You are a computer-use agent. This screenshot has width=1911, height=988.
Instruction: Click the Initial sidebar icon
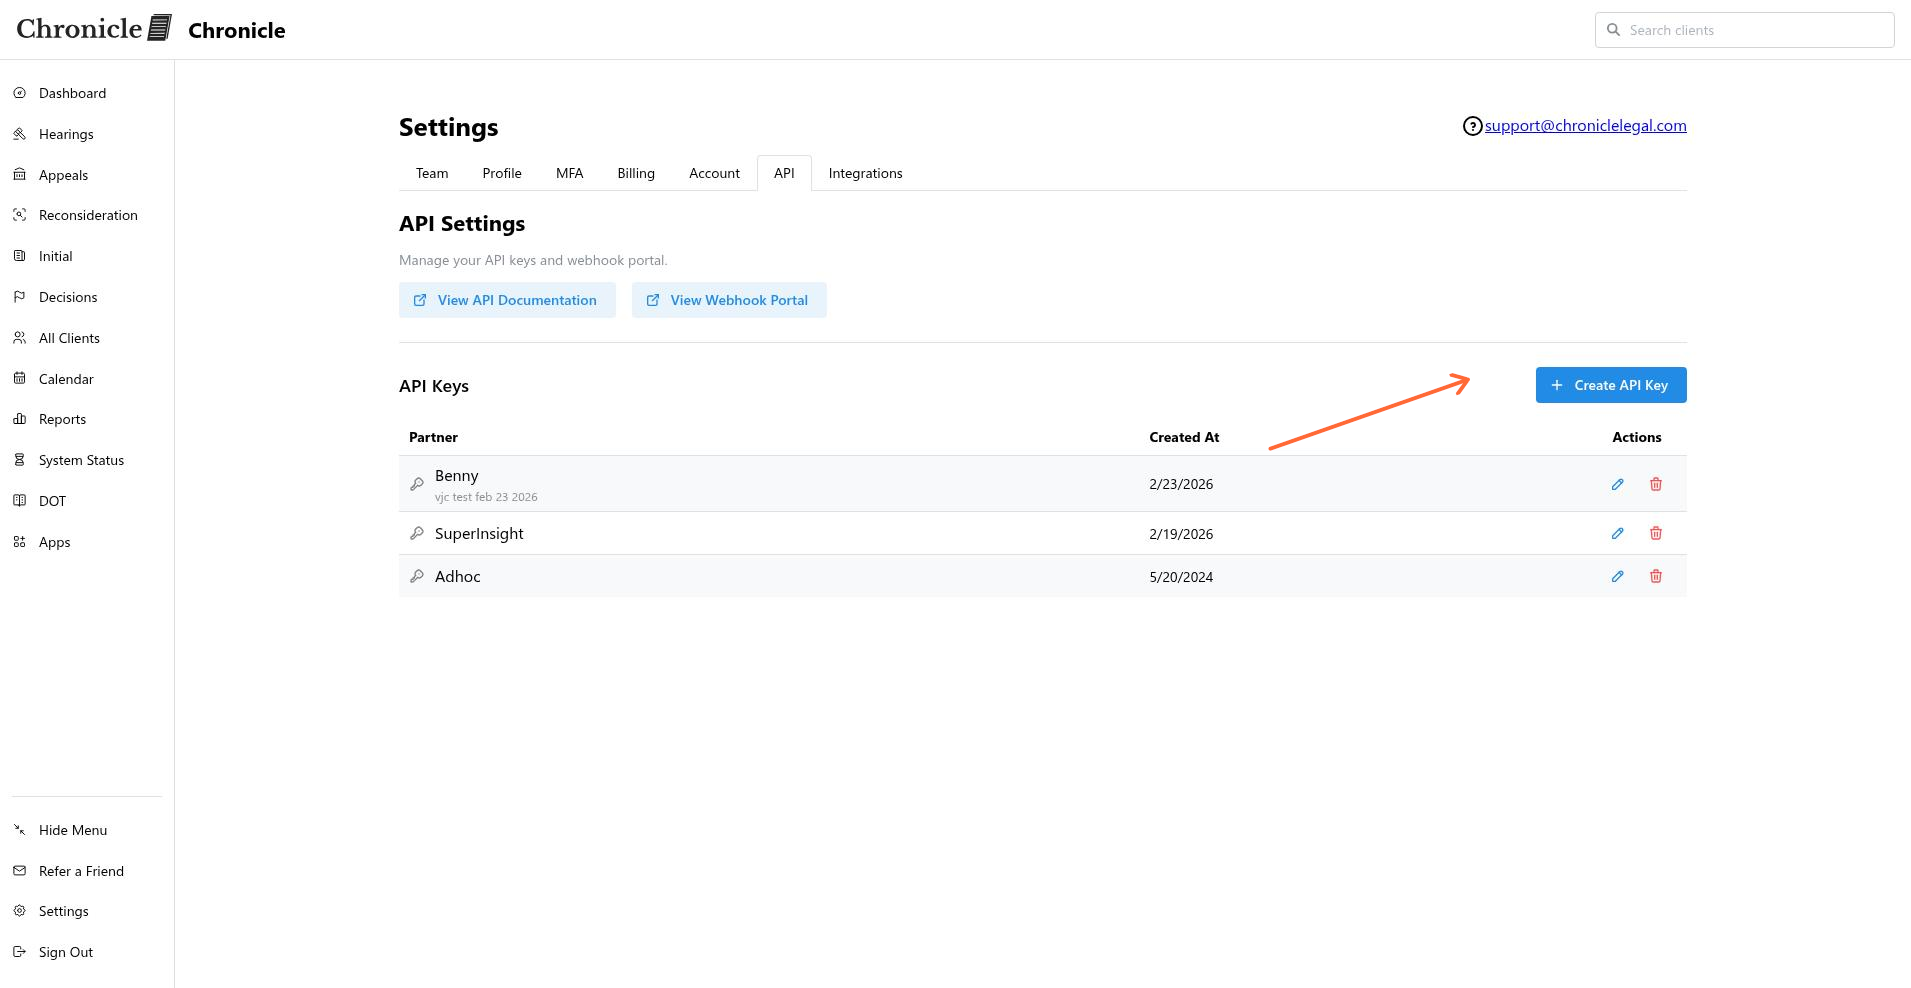pyautogui.click(x=19, y=256)
